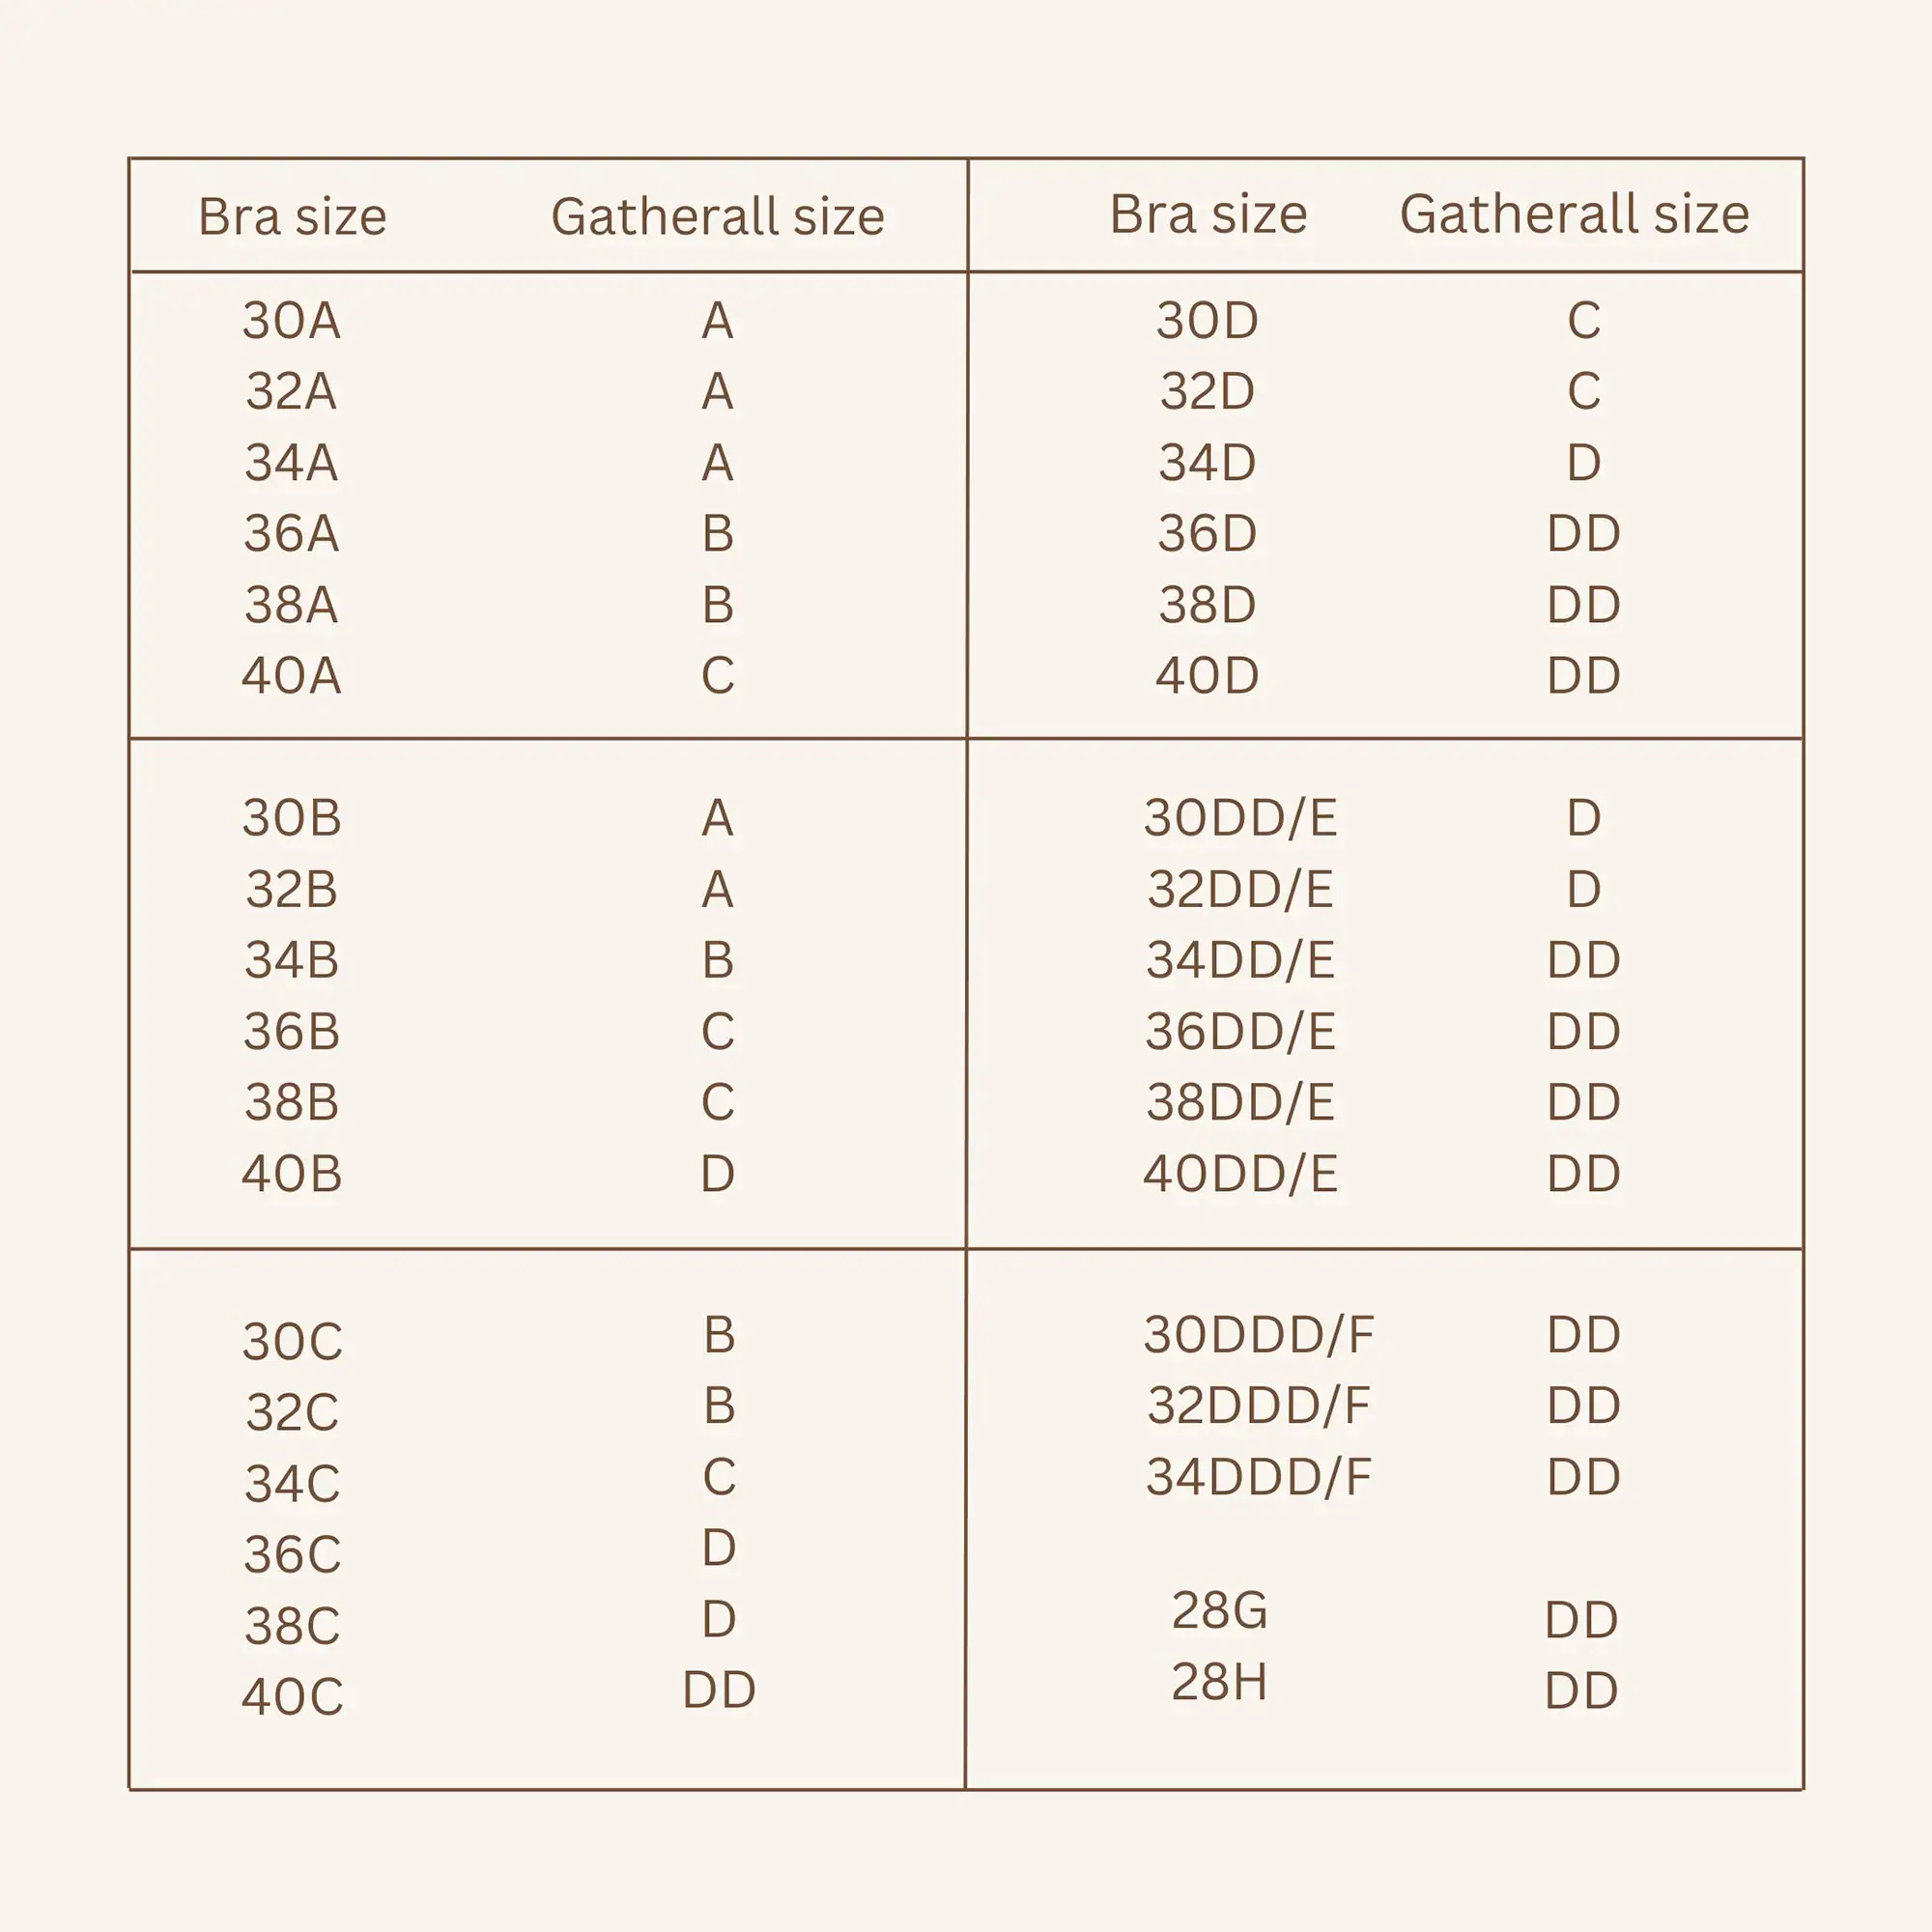
Task: Click the 28H bra size entry
Action: coord(1219,1681)
